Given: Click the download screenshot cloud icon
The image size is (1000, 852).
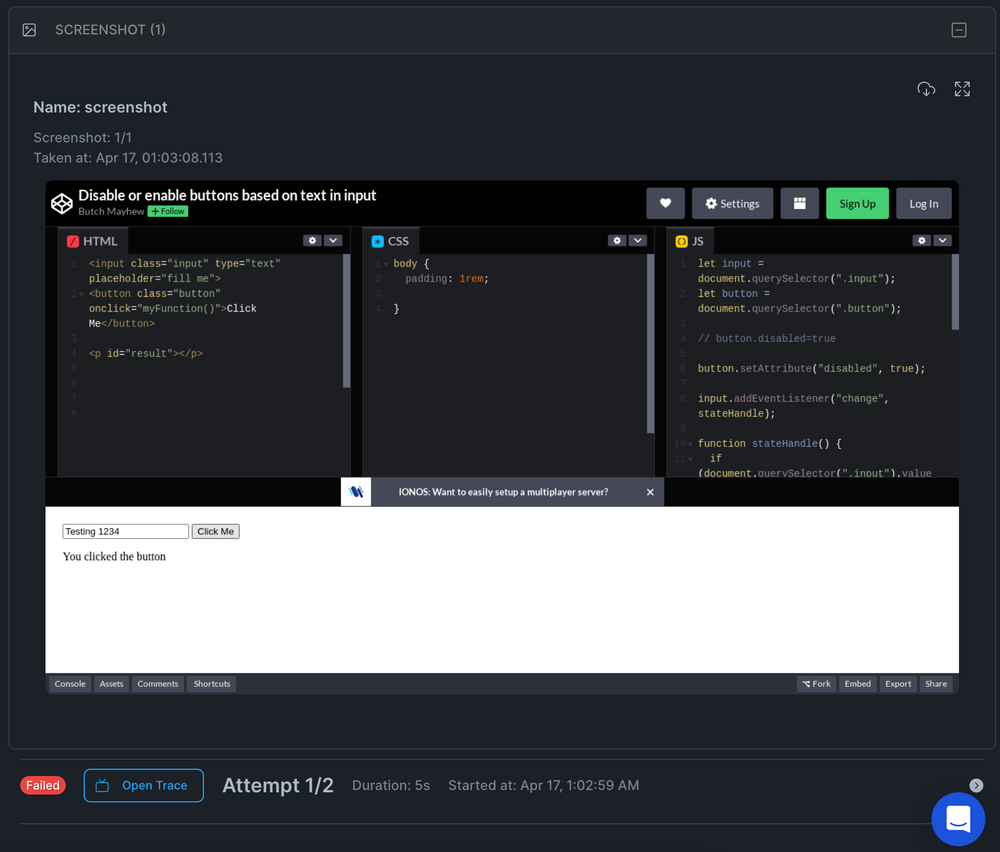Looking at the screenshot, I should pyautogui.click(x=925, y=89).
